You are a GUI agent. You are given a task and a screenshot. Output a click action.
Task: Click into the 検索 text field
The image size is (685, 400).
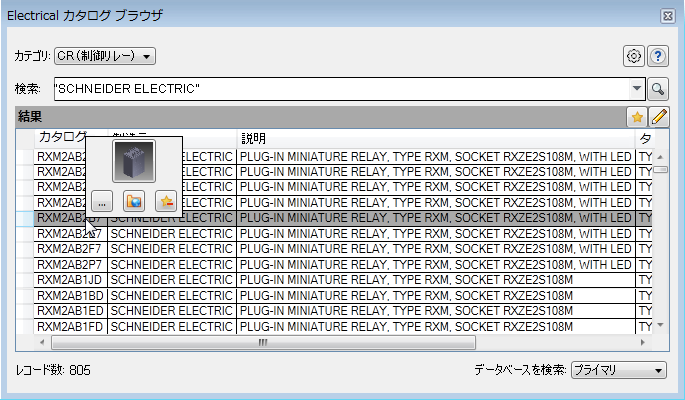click(342, 89)
